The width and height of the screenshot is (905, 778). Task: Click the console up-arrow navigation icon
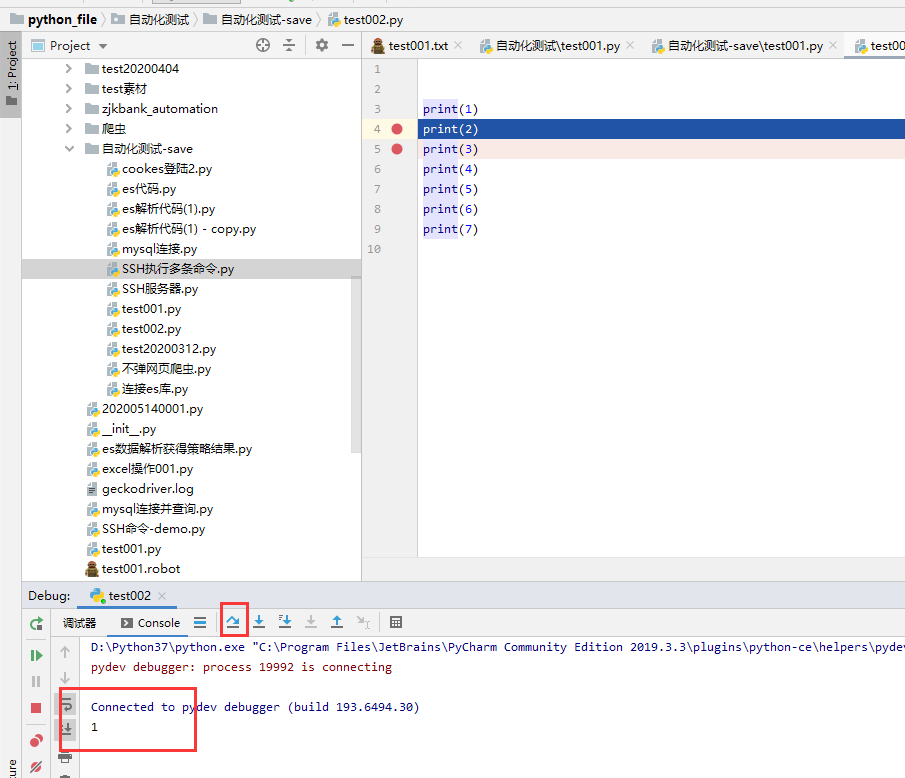[x=65, y=652]
